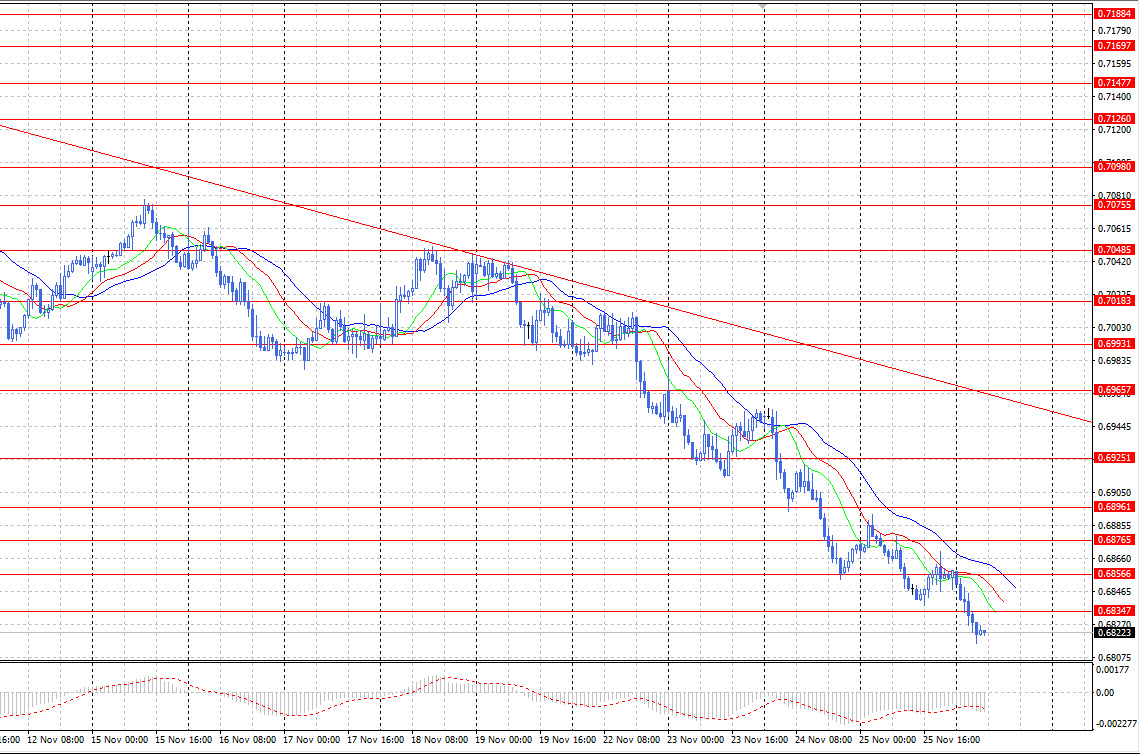Image resolution: width=1140 pixels, height=754 pixels.
Task: Click the 0.71595 price scale value
Action: click(1115, 64)
